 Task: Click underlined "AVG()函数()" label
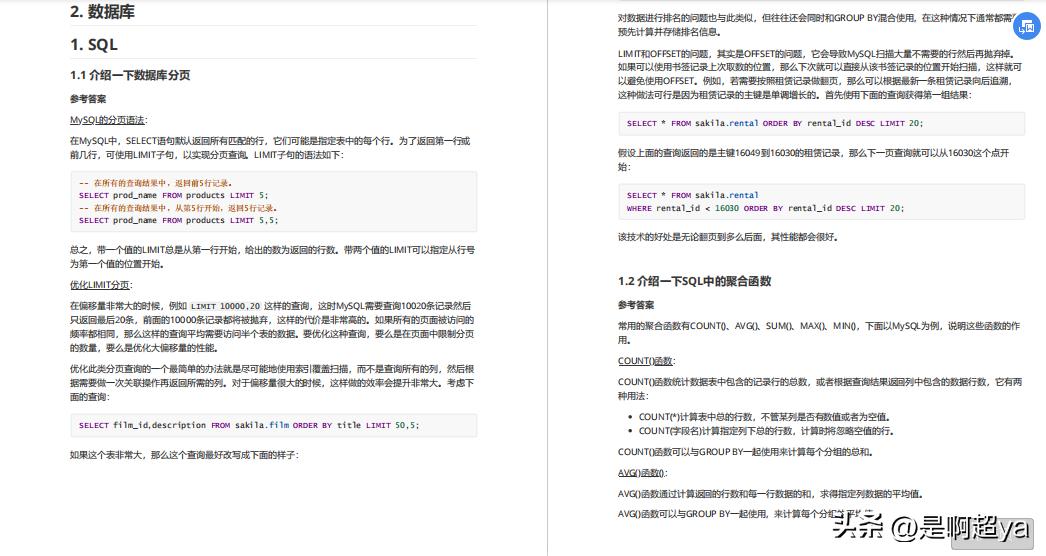[x=642, y=473]
